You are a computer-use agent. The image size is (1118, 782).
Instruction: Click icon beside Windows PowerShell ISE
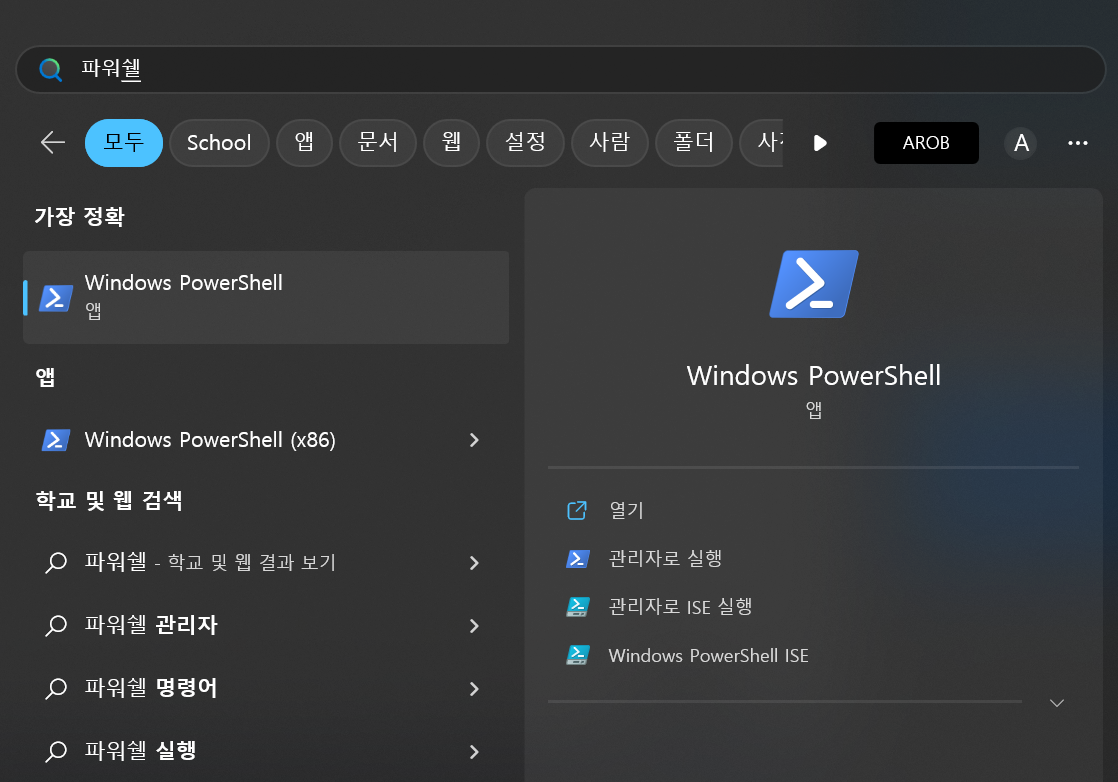coord(578,655)
